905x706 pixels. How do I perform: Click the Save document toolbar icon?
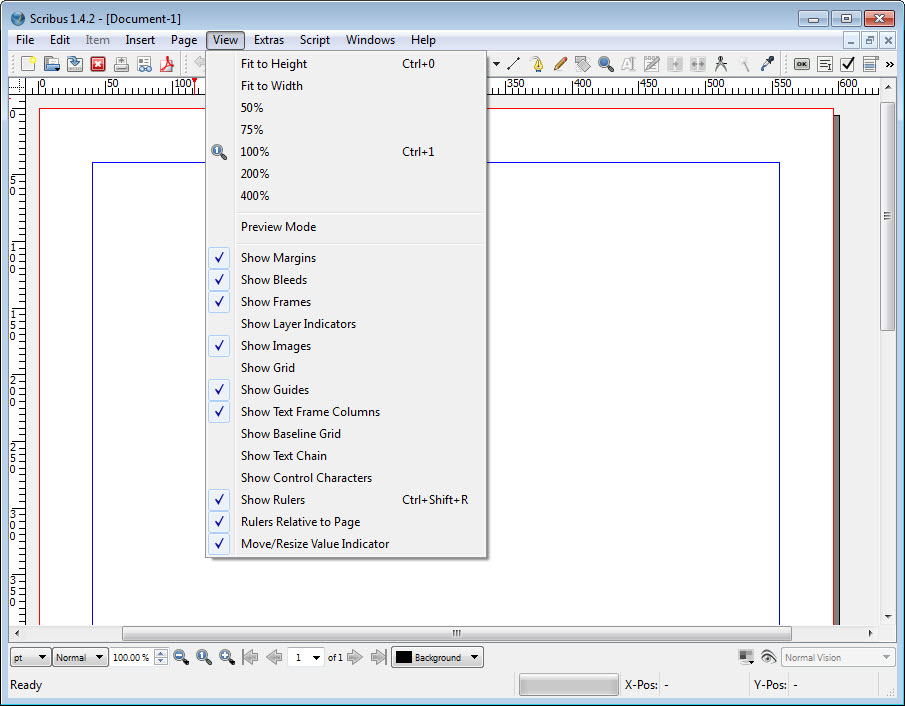tap(75, 63)
